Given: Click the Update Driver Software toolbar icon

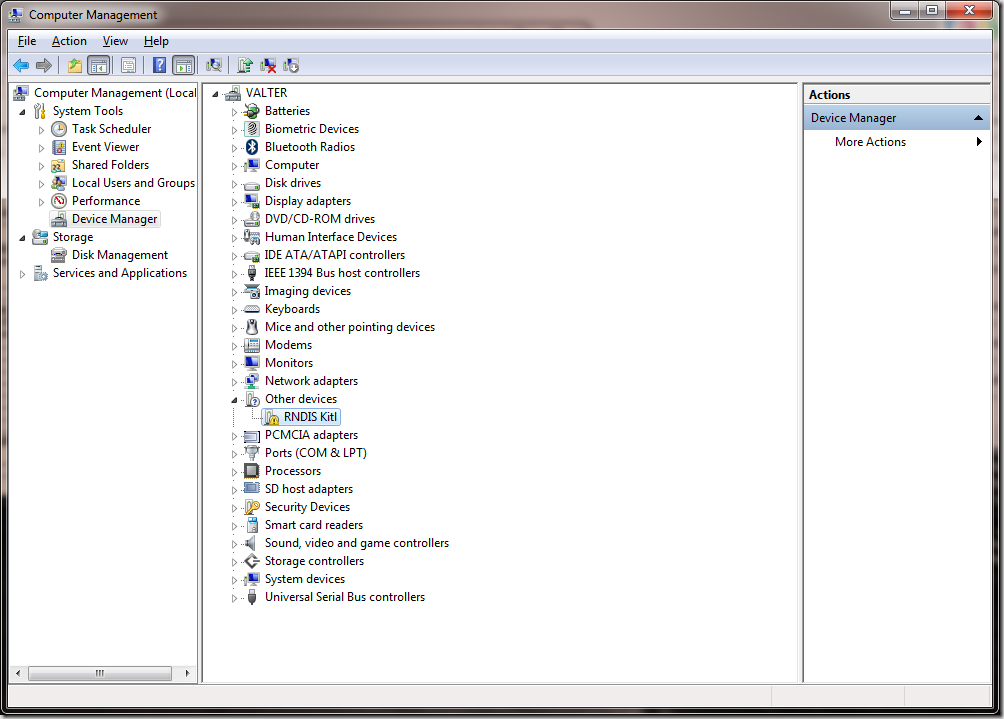Looking at the screenshot, I should (245, 65).
